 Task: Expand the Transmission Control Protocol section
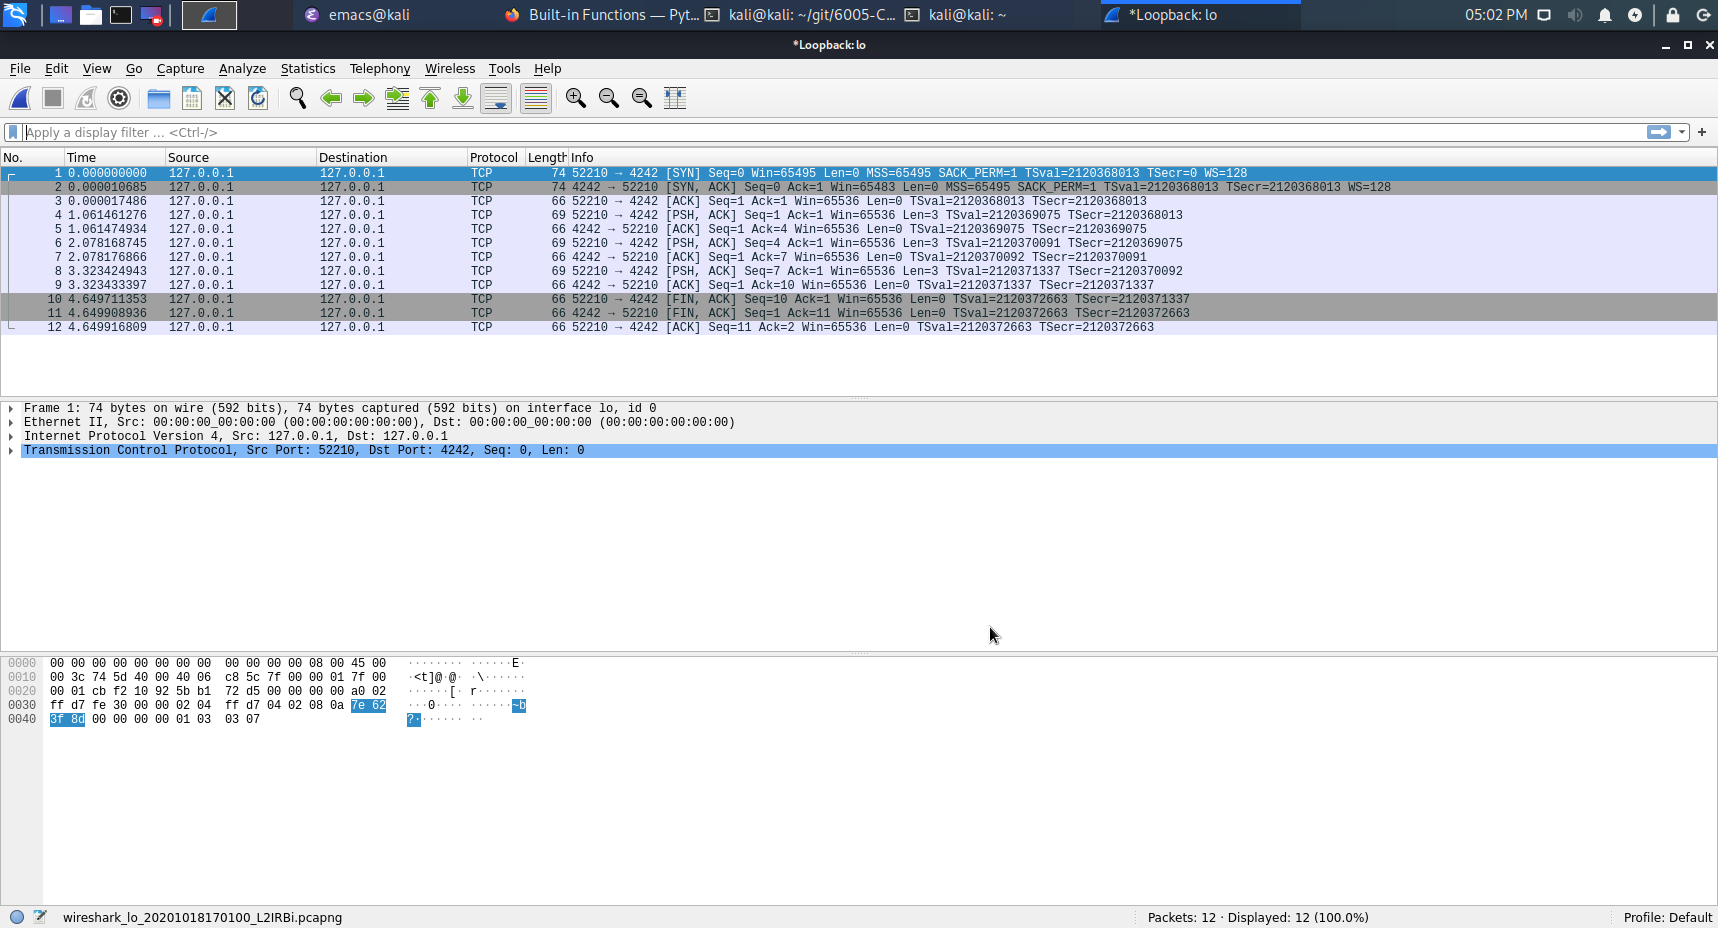click(x=11, y=451)
